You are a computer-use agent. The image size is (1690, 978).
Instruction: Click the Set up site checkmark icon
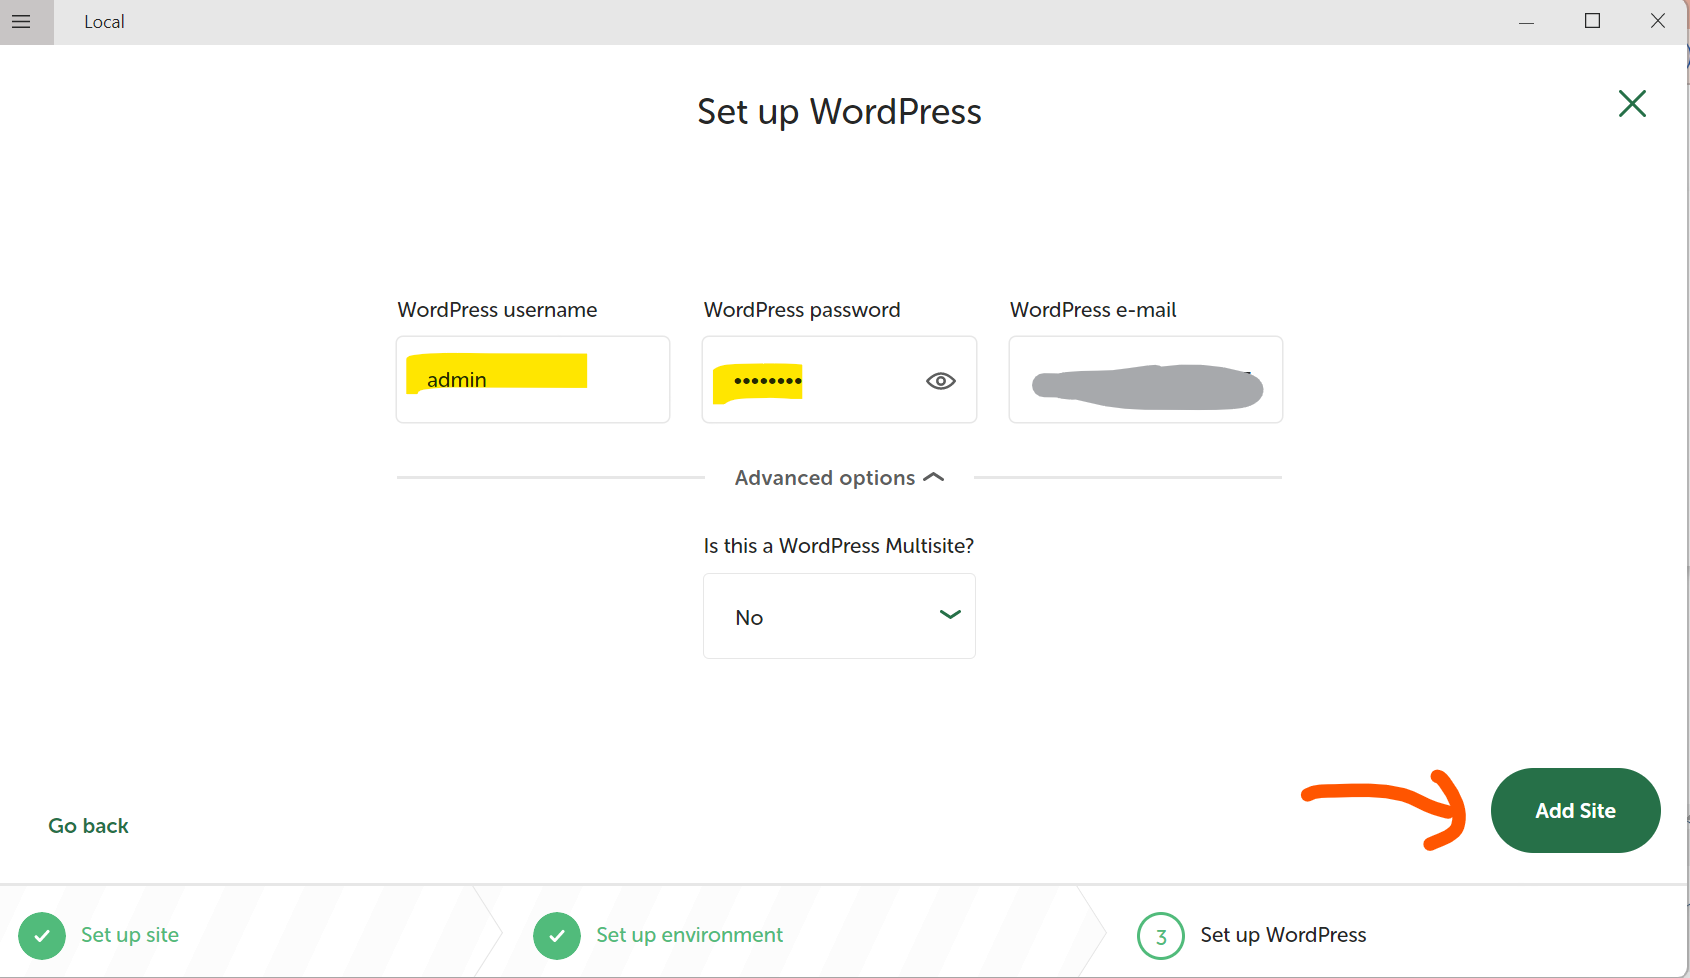42,936
